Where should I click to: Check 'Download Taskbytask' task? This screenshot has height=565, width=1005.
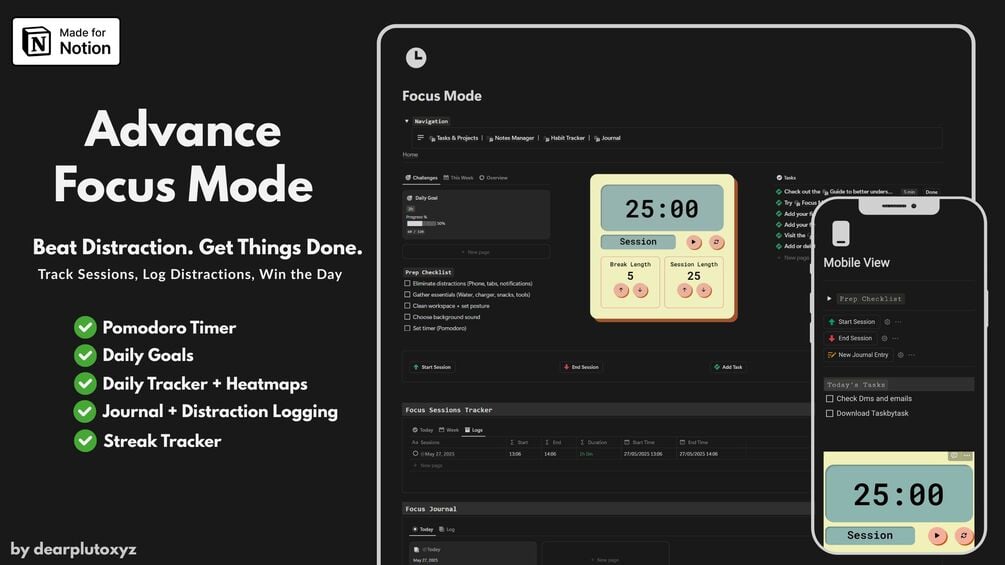(829, 413)
